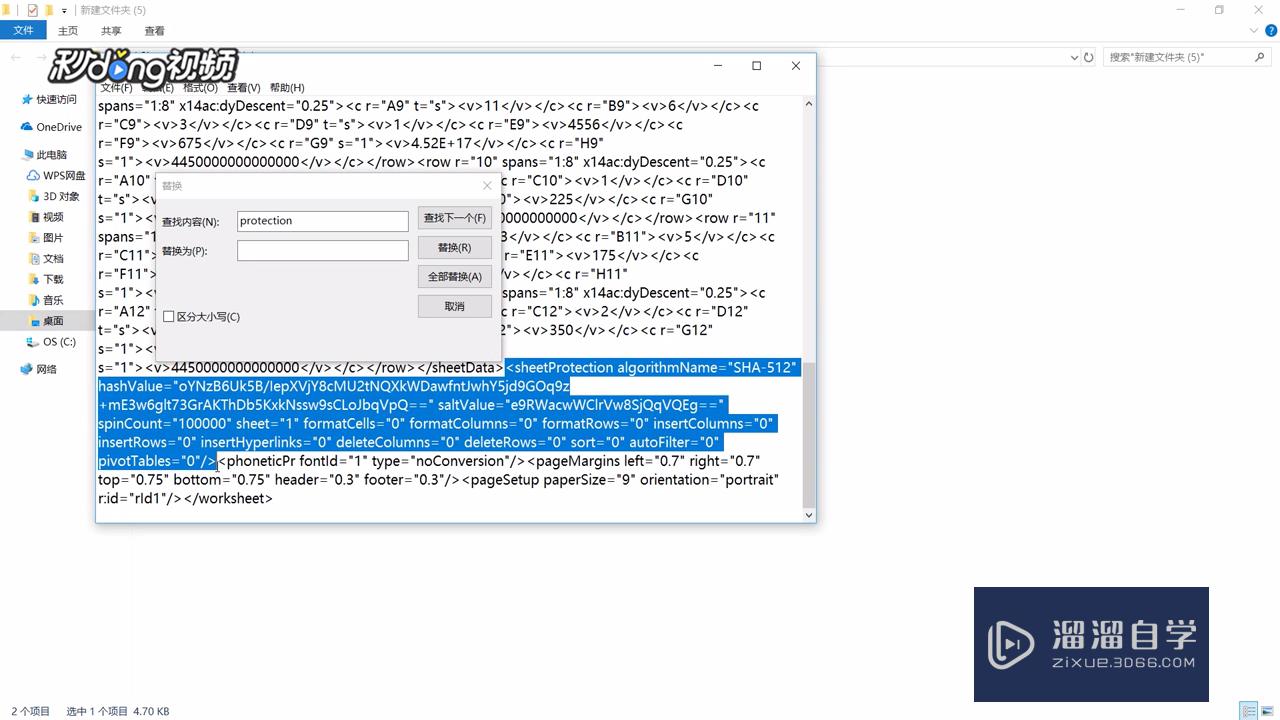The height and width of the screenshot is (720, 1280).
Task: Select OneDrive label in navigation pane
Action: click(x=59, y=127)
